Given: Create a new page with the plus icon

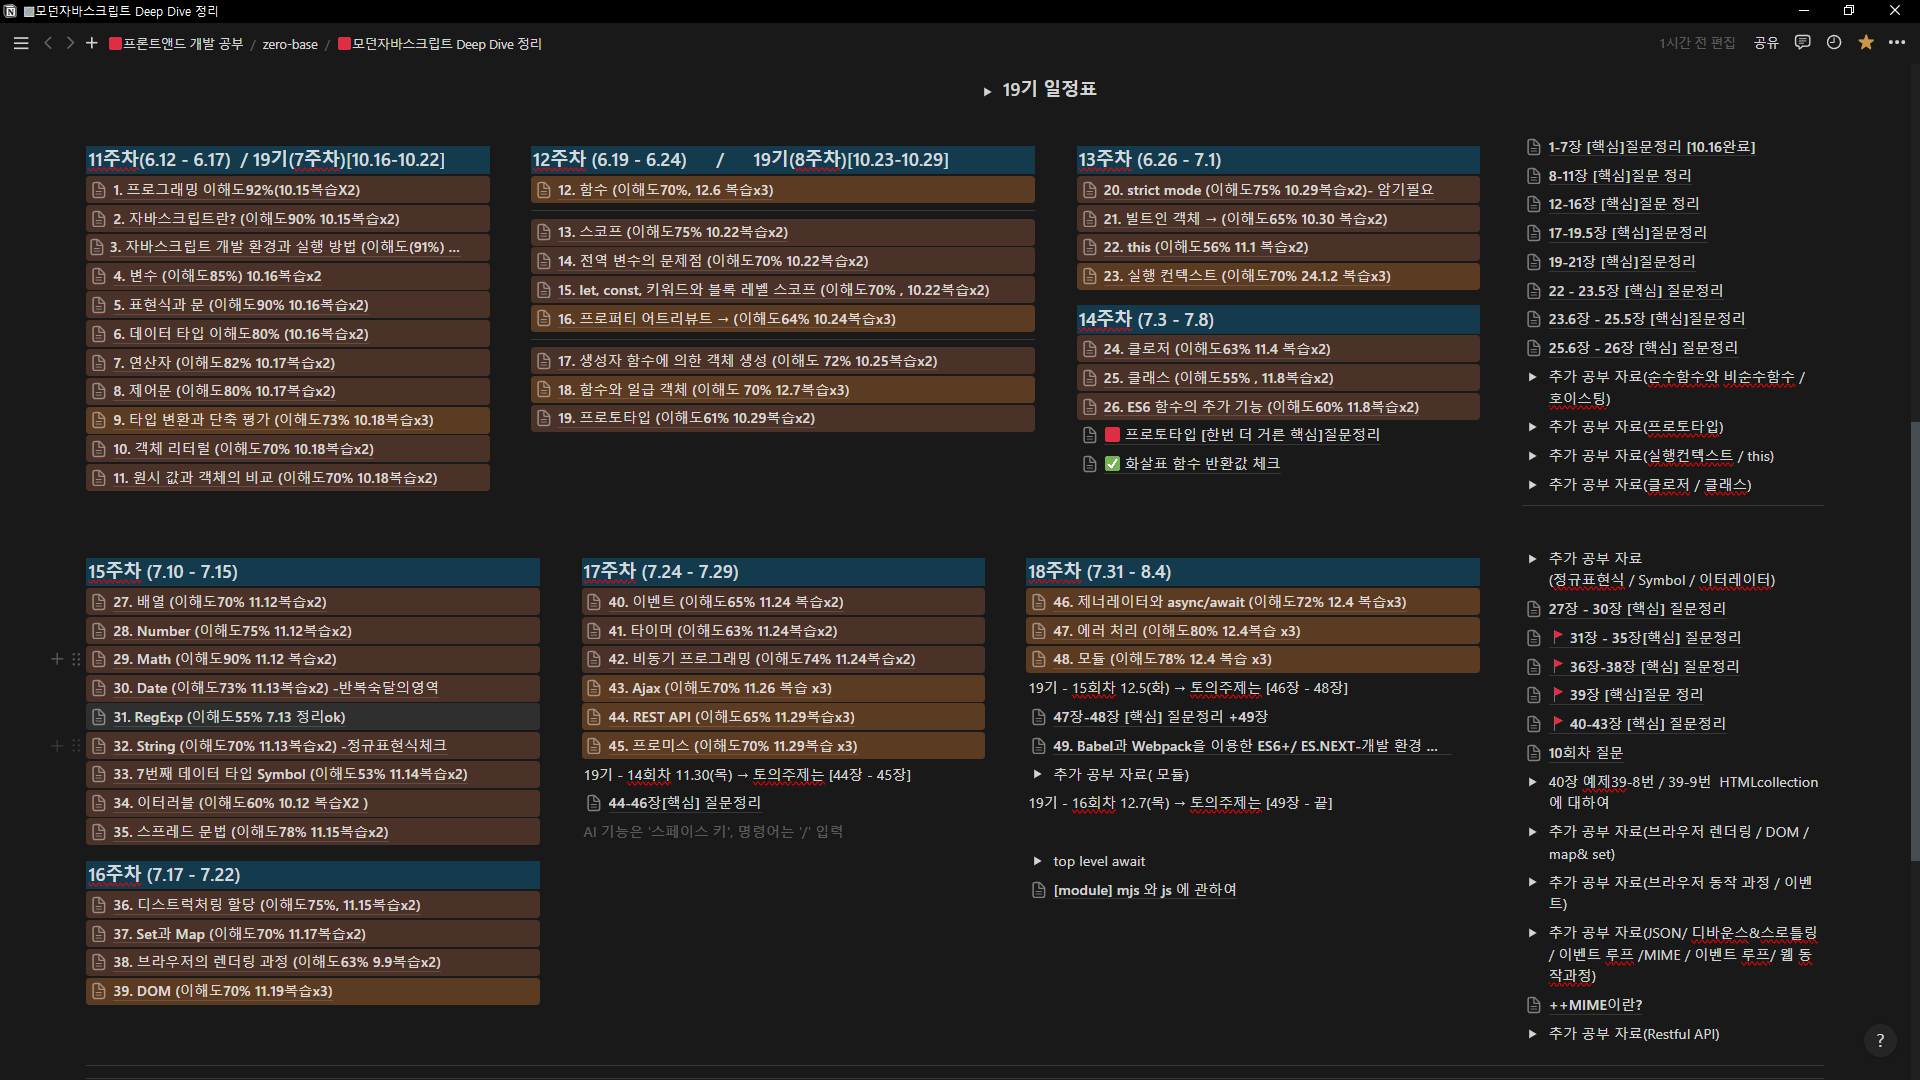Looking at the screenshot, I should 92,43.
